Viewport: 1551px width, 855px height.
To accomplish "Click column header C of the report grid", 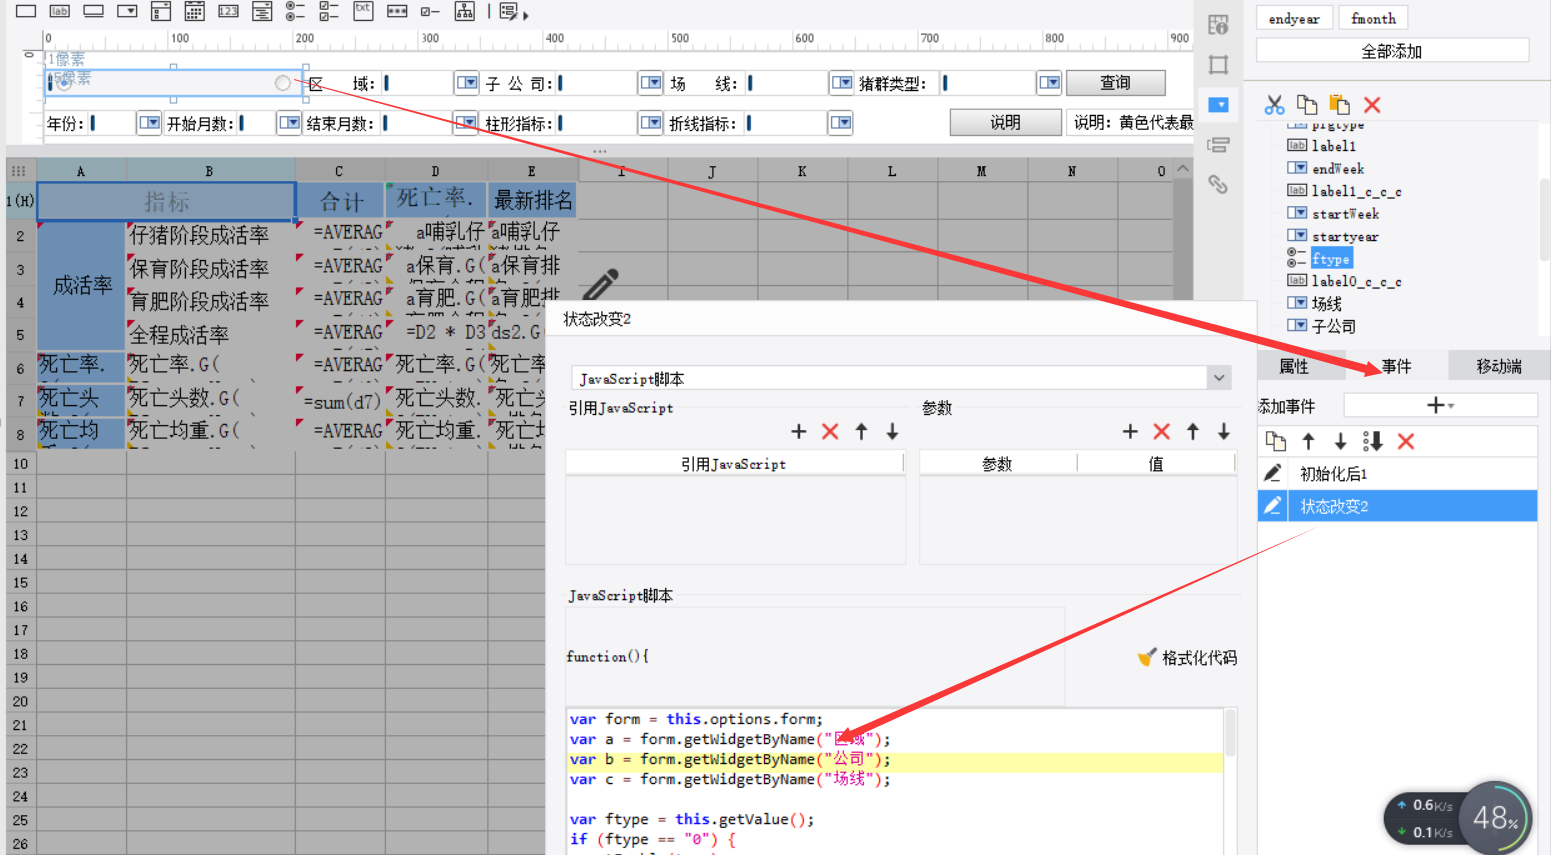I will (x=339, y=171).
